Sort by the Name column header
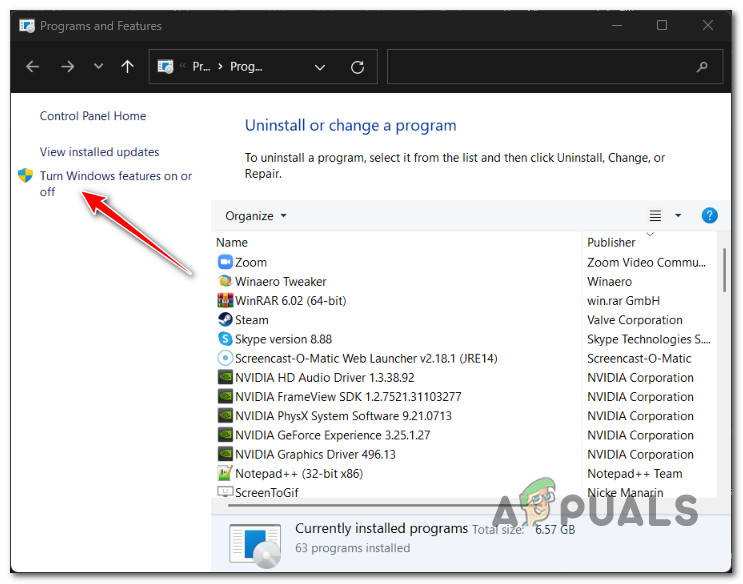The image size is (743, 584). (x=232, y=242)
